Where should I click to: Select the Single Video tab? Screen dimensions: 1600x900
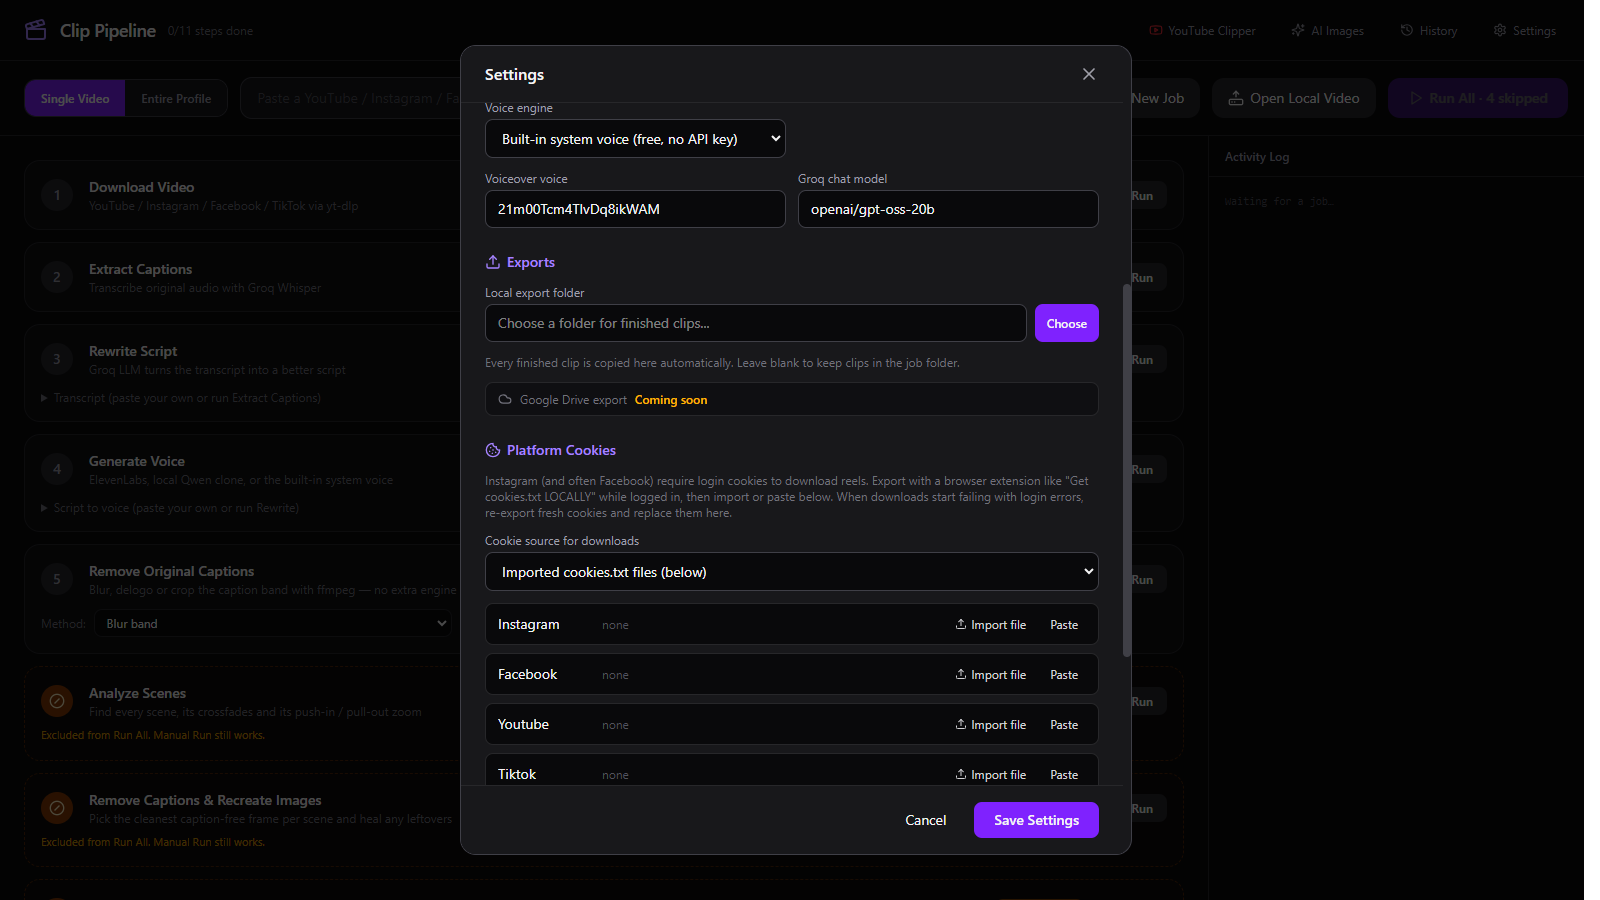75,98
